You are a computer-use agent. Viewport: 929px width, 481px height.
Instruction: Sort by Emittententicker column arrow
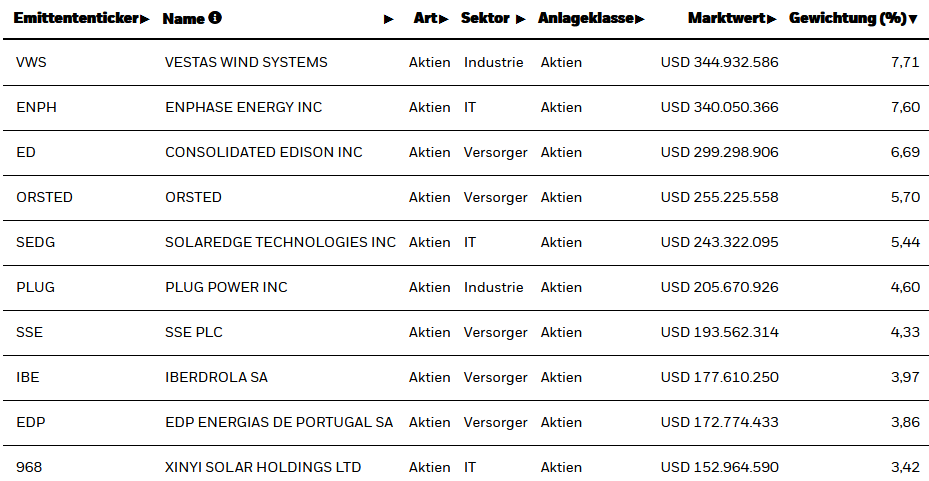tap(146, 19)
